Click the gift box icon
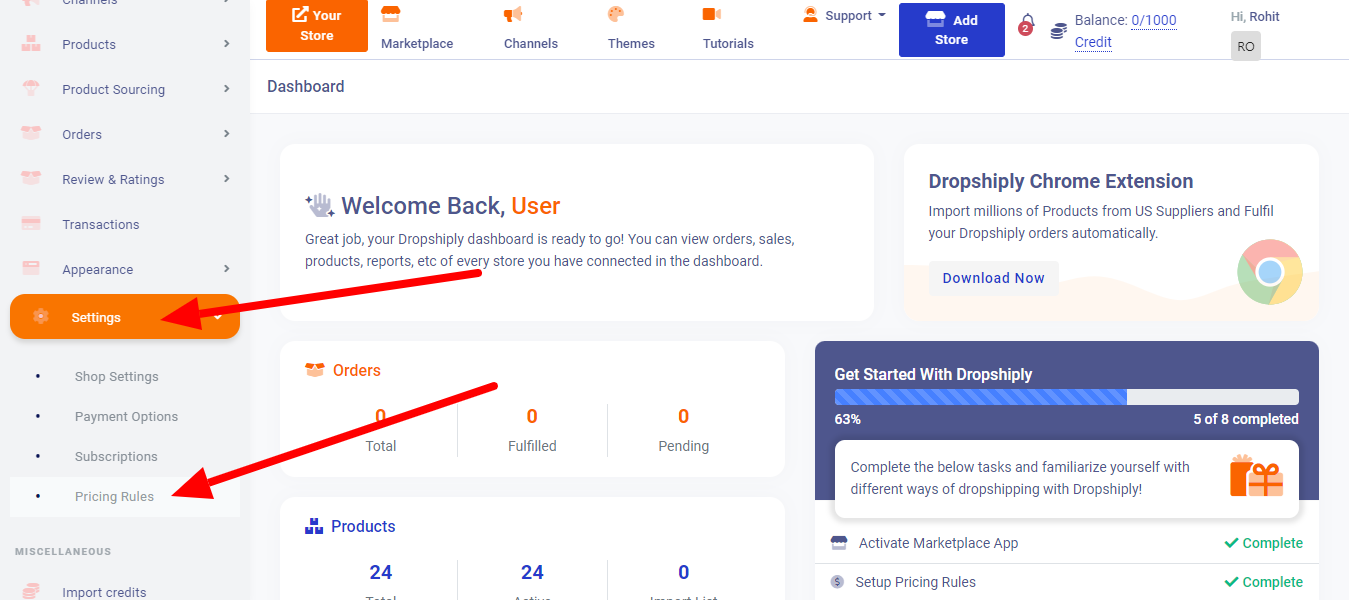Viewport: 1349px width, 600px height. pyautogui.click(x=1257, y=476)
